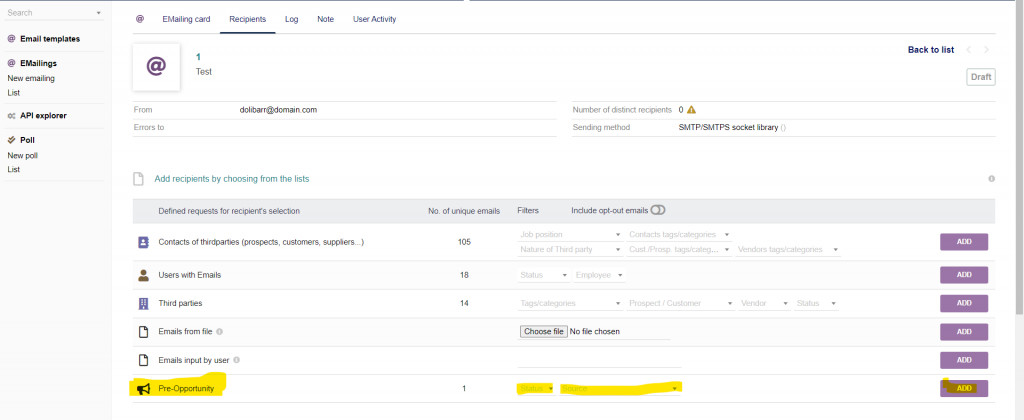Screen dimensions: 1024x420
Task: Click the SMTP/SMTPS socket library text
Action: click(728, 127)
